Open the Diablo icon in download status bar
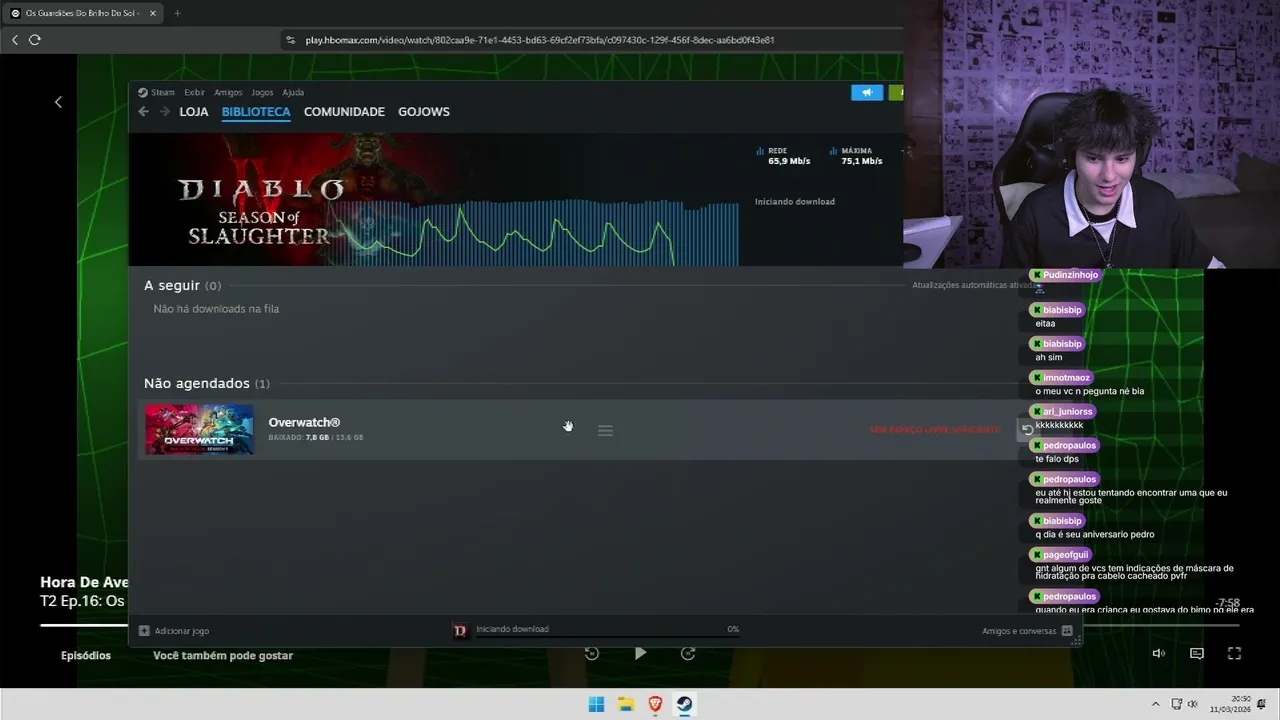 click(x=460, y=630)
